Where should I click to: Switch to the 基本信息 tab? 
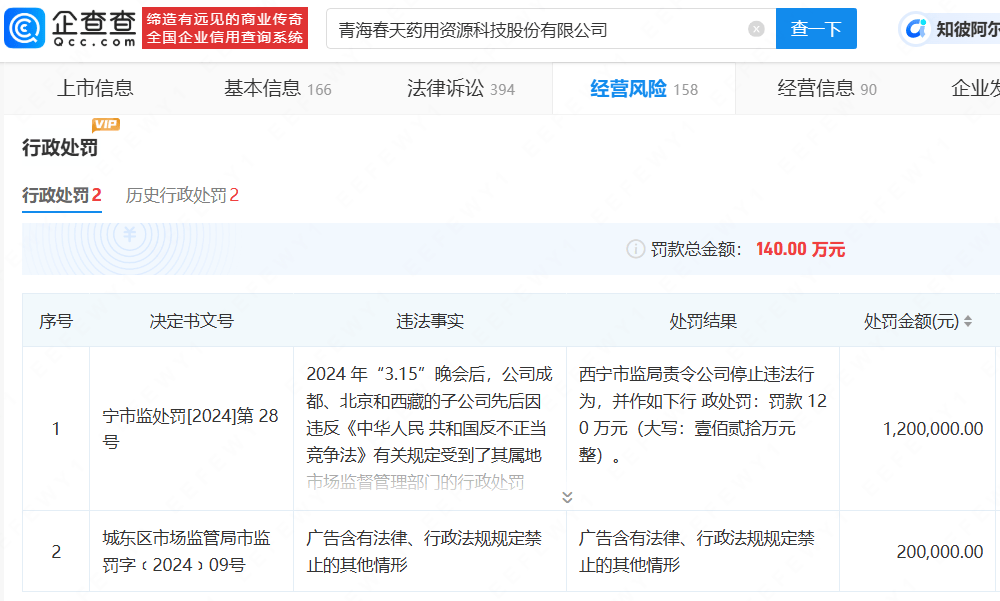point(277,89)
